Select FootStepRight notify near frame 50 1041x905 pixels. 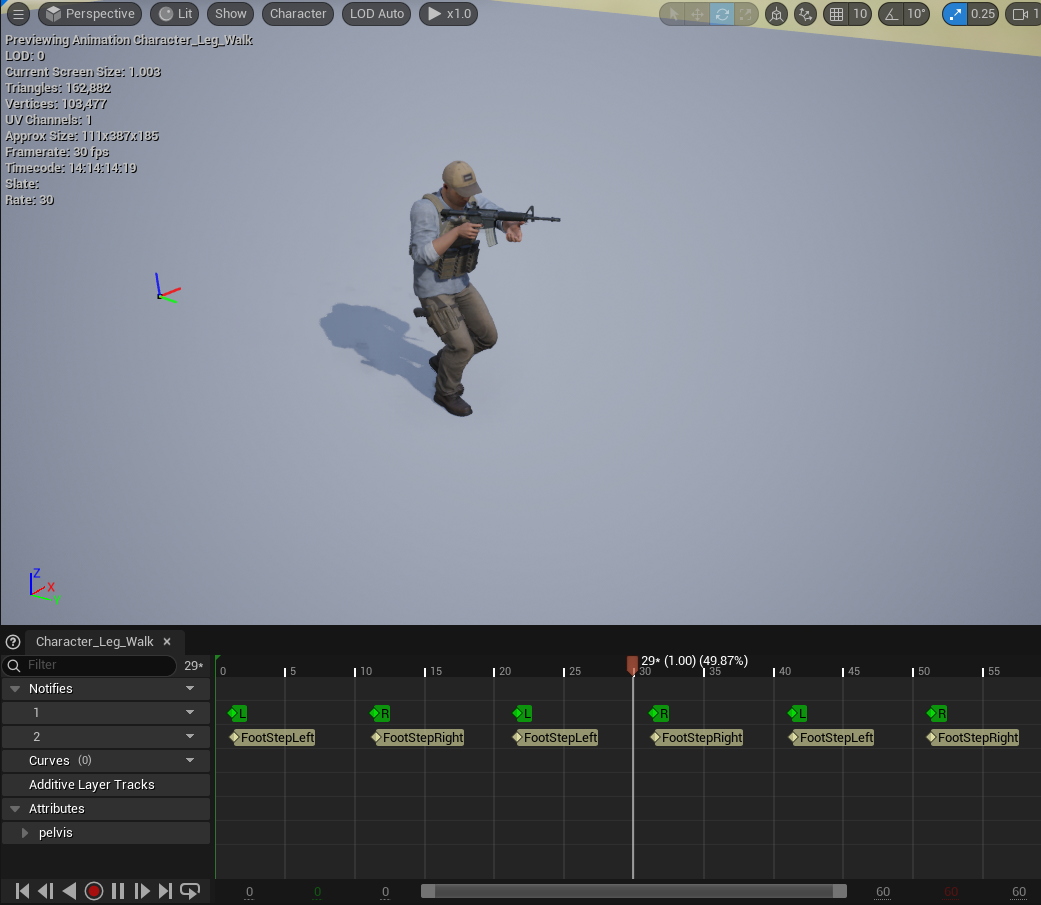pos(973,738)
